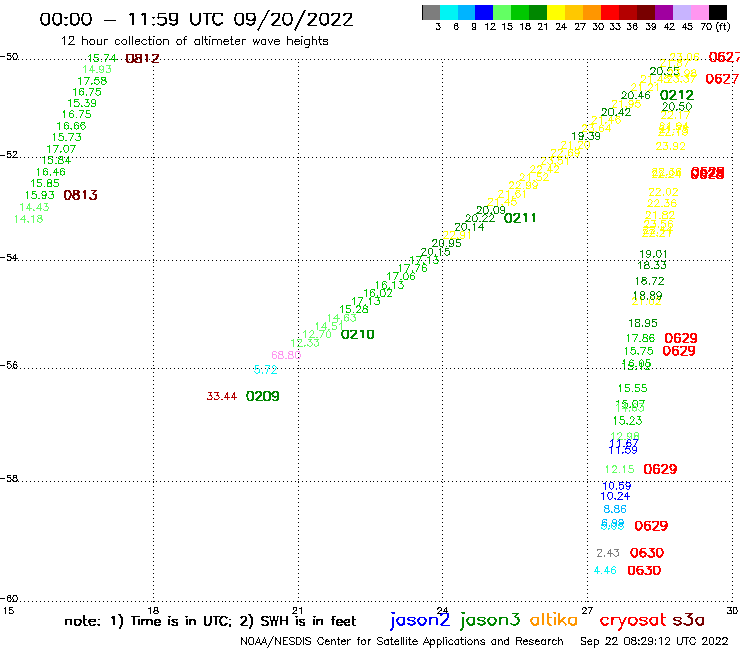Click the dark green value 18.72
Viewport: 740px width, 650px height.
(x=649, y=281)
